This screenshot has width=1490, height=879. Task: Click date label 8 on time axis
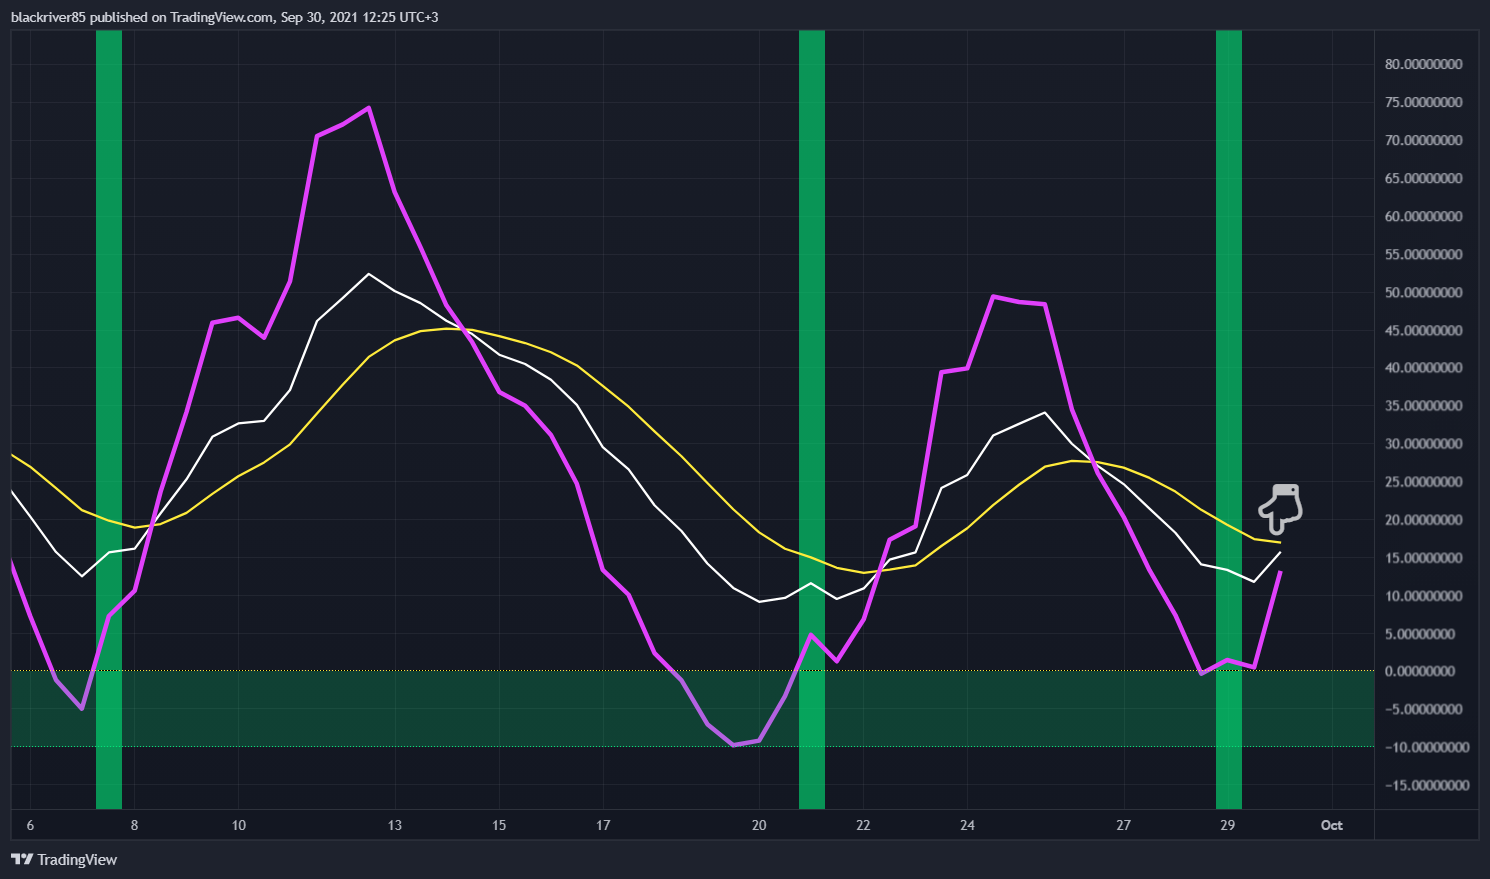click(134, 825)
